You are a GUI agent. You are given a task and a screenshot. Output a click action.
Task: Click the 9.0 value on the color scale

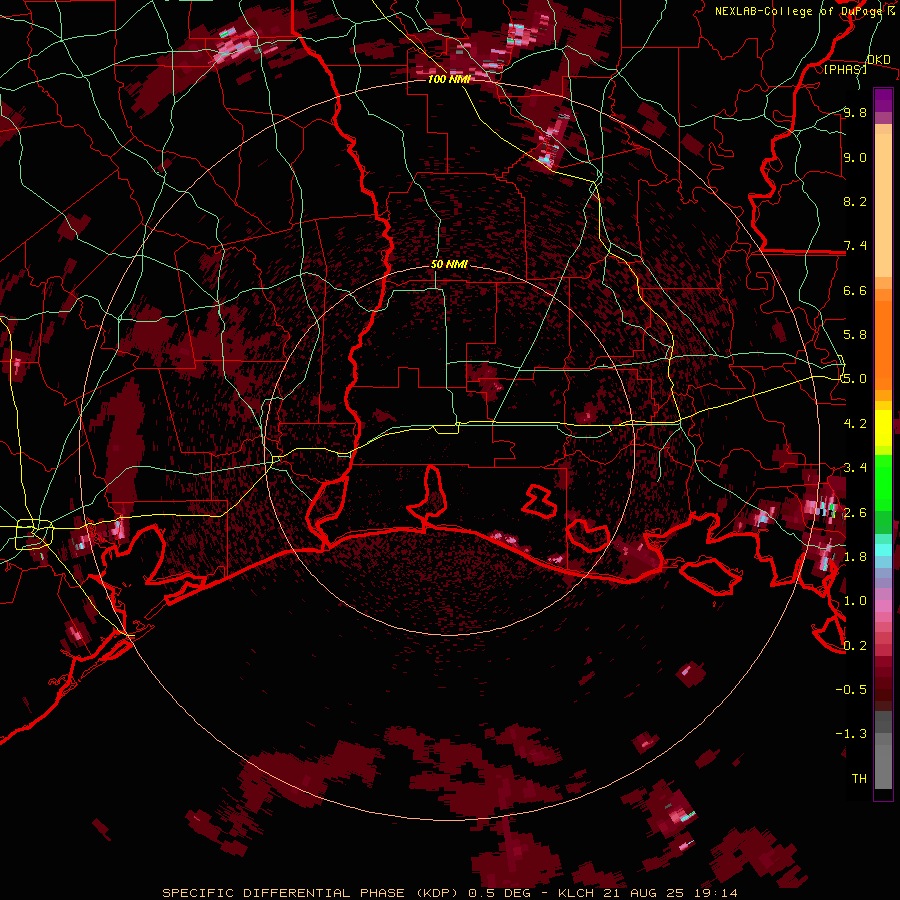(x=855, y=157)
